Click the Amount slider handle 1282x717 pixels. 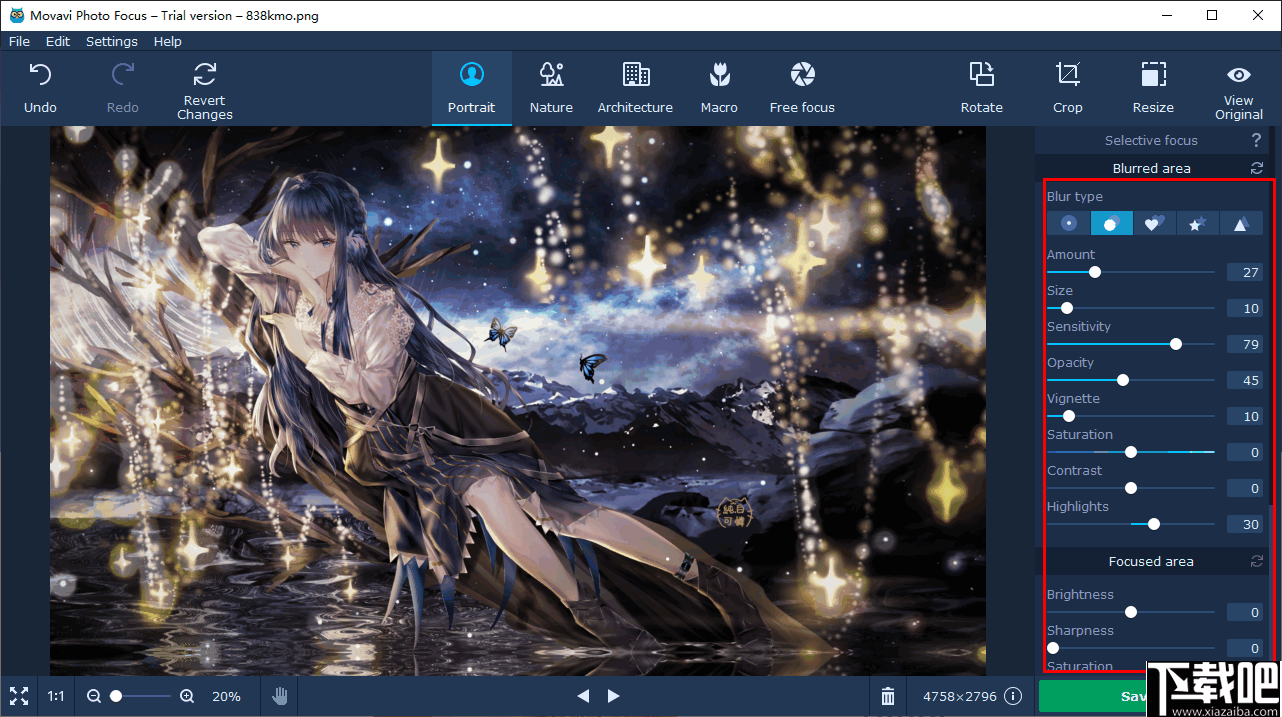click(x=1094, y=272)
